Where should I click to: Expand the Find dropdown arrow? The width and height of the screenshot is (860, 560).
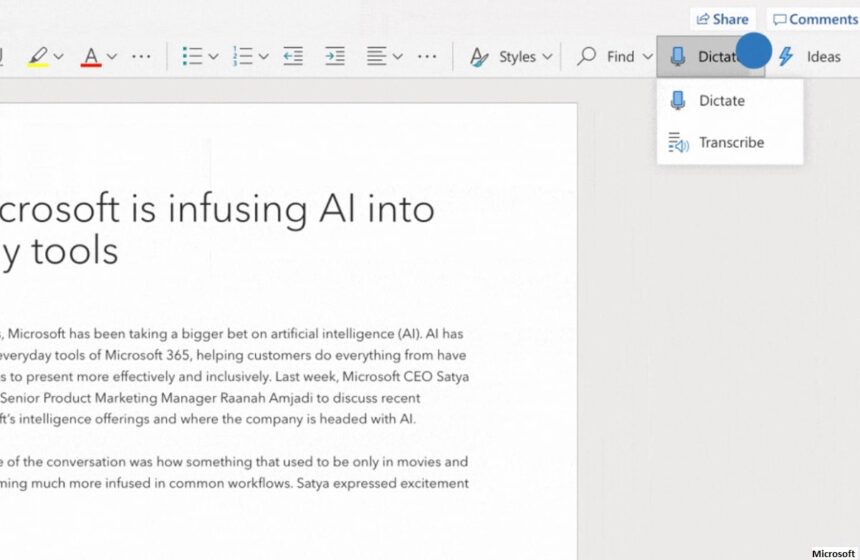pyautogui.click(x=648, y=56)
